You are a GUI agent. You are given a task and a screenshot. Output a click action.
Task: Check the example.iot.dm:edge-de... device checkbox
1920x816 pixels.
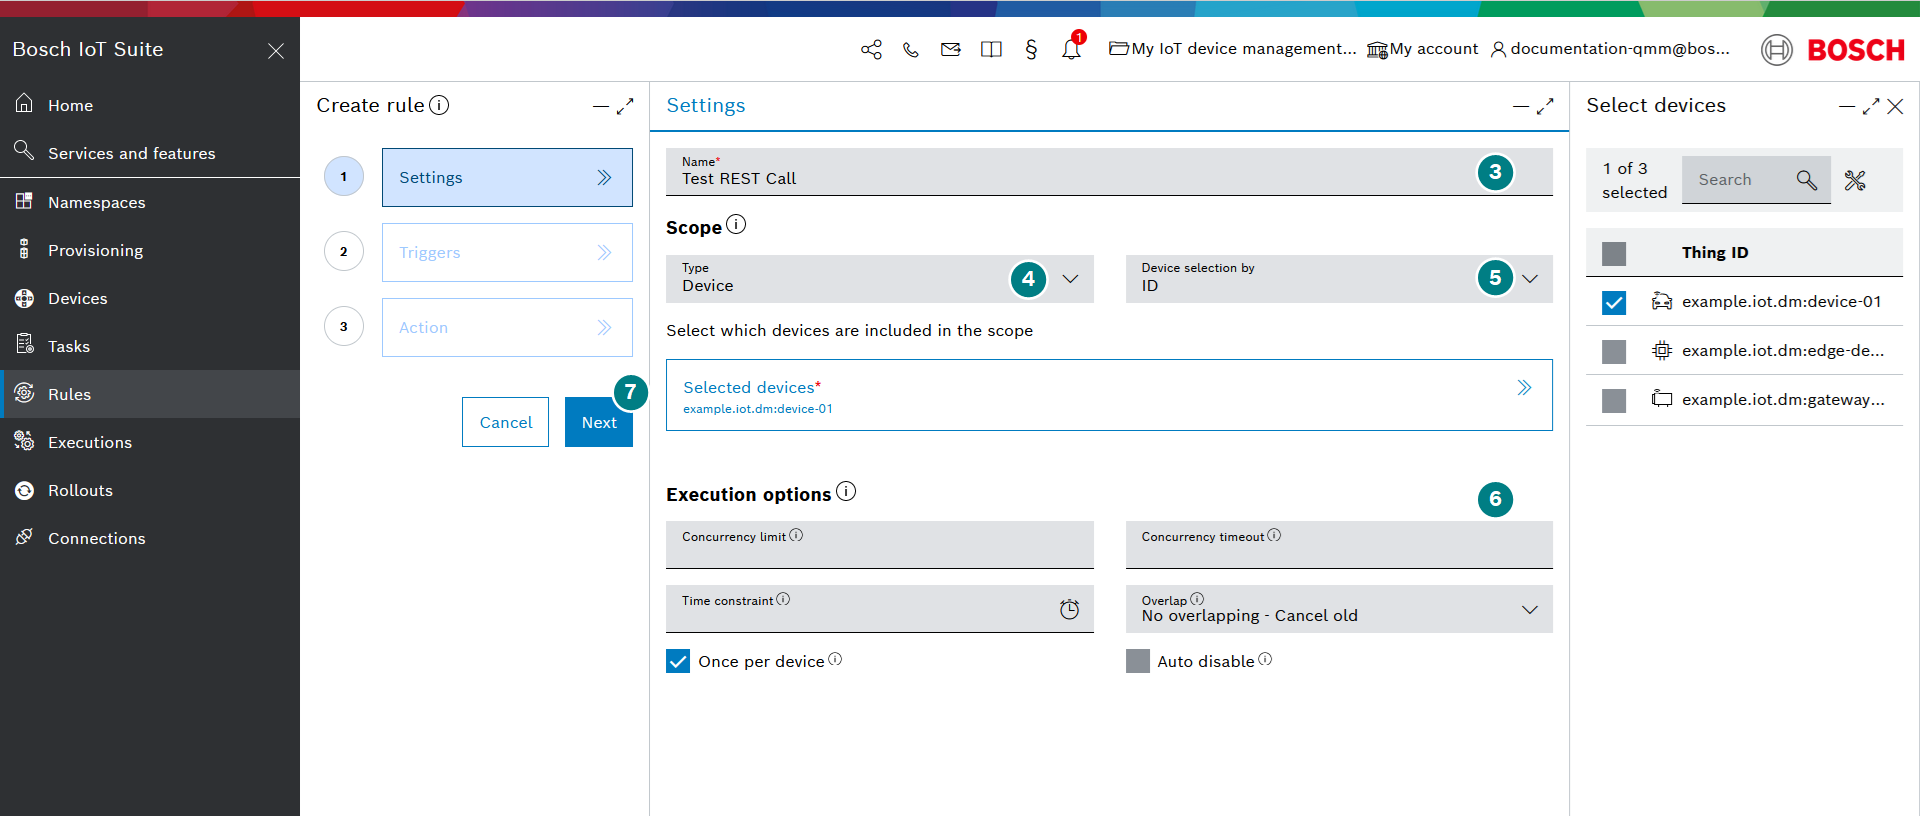(x=1614, y=351)
